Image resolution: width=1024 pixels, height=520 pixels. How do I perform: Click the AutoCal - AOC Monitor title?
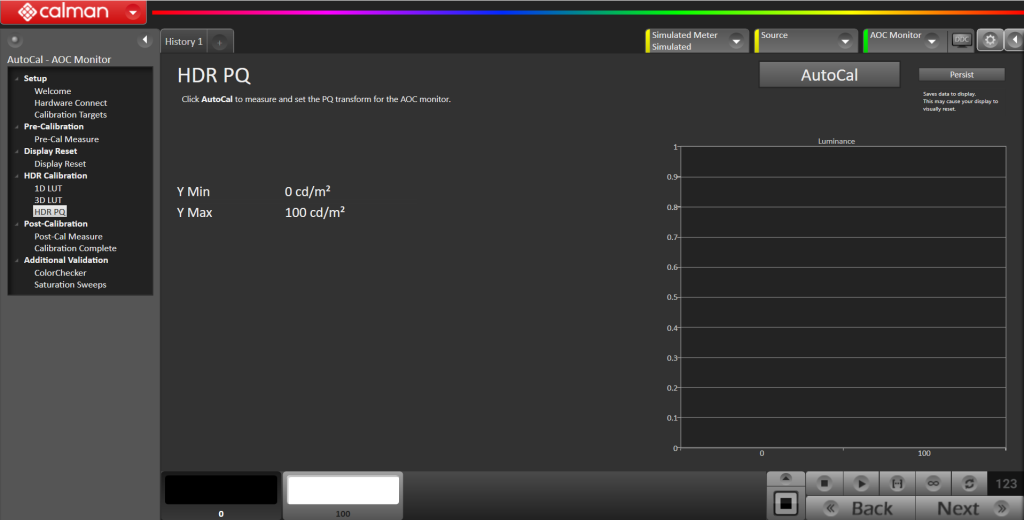pyautogui.click(x=59, y=59)
